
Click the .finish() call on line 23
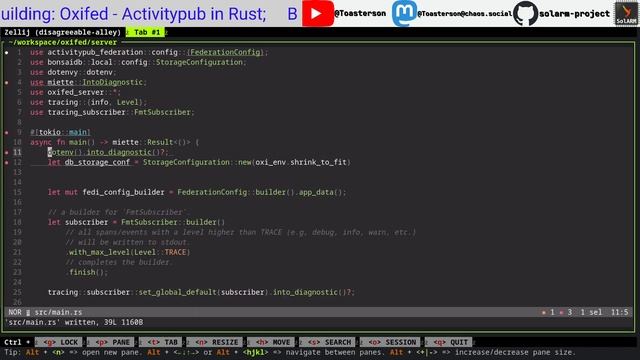[x=87, y=272]
